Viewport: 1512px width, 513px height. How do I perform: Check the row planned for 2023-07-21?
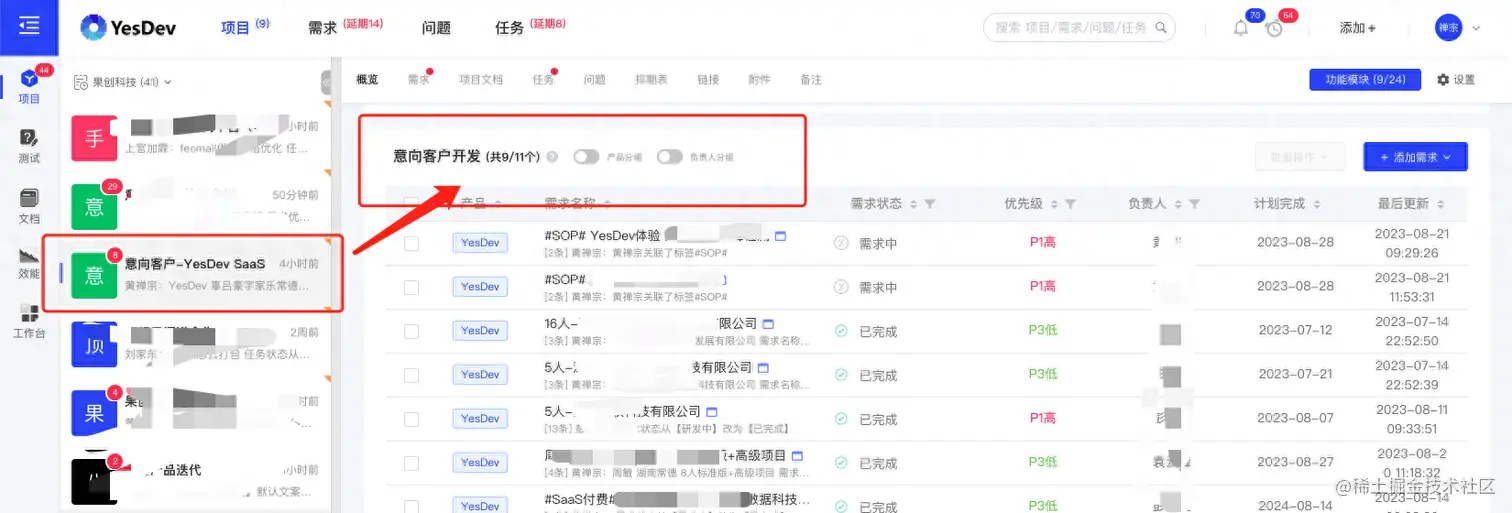[x=411, y=375]
